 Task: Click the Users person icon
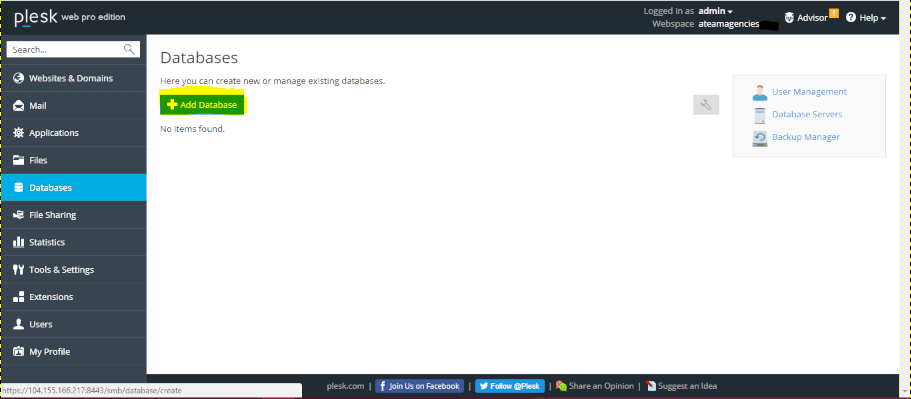click(18, 324)
